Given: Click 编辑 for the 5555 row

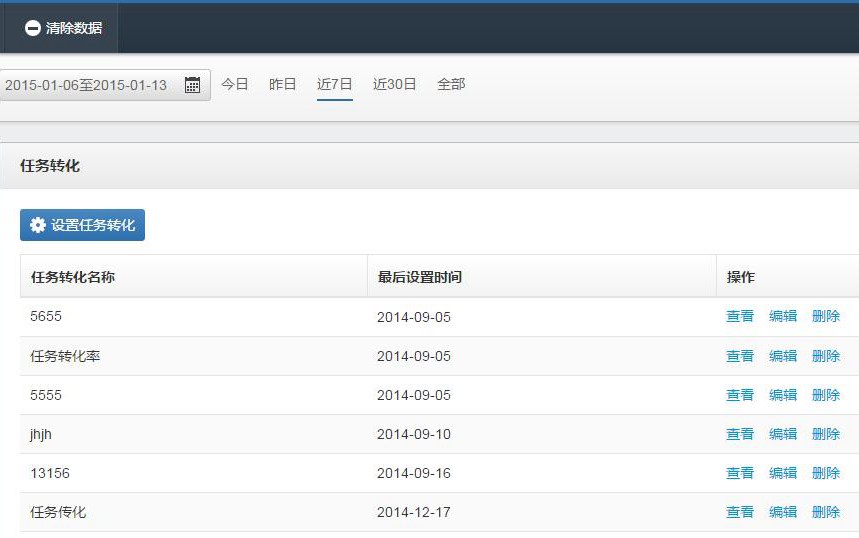Looking at the screenshot, I should [x=783, y=395].
